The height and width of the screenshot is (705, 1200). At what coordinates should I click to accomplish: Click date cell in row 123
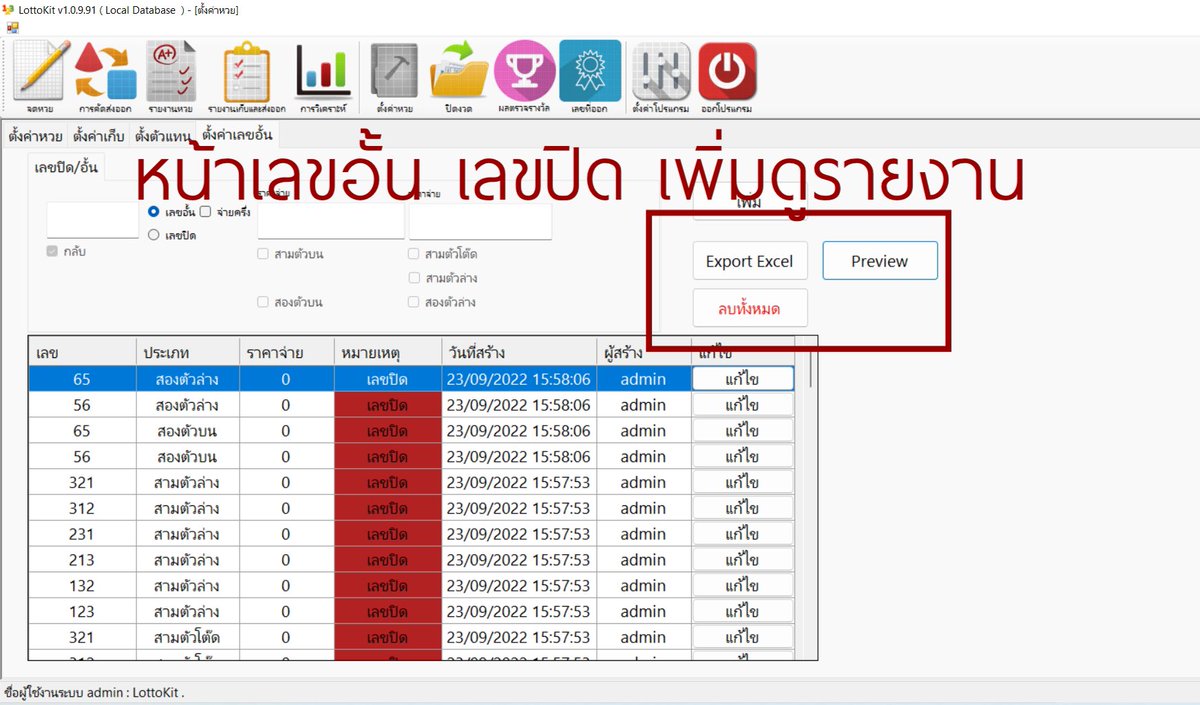click(519, 611)
